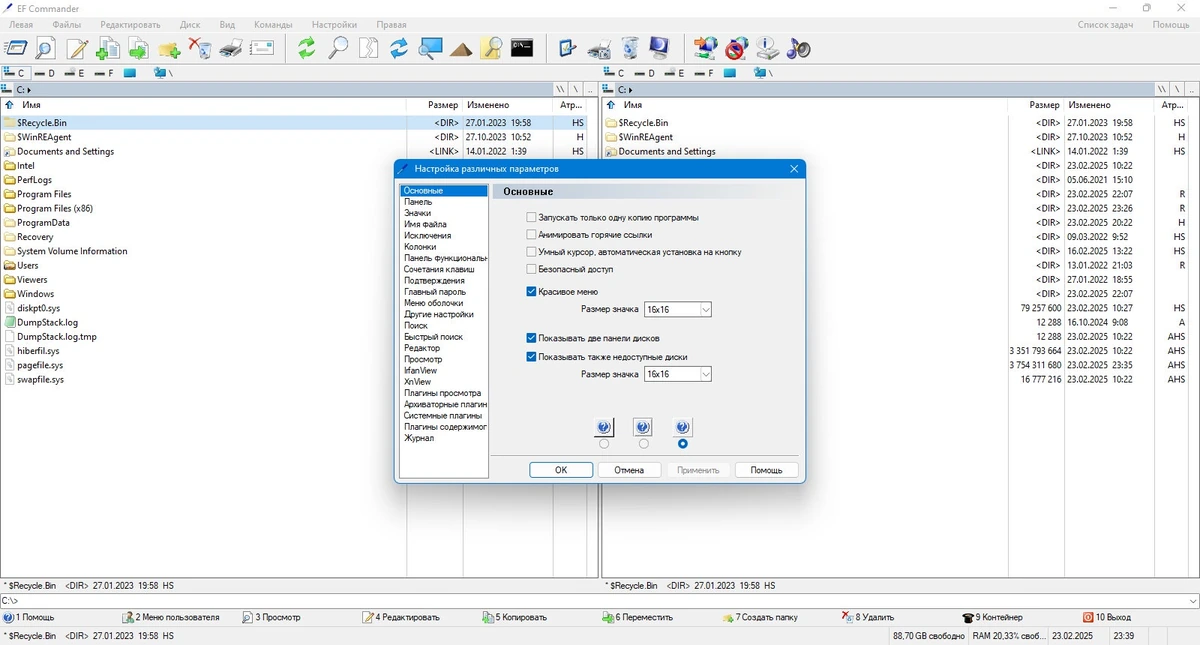The image size is (1200, 645).
Task: Click the folder with magnifier toolbar icon
Action: 491,47
